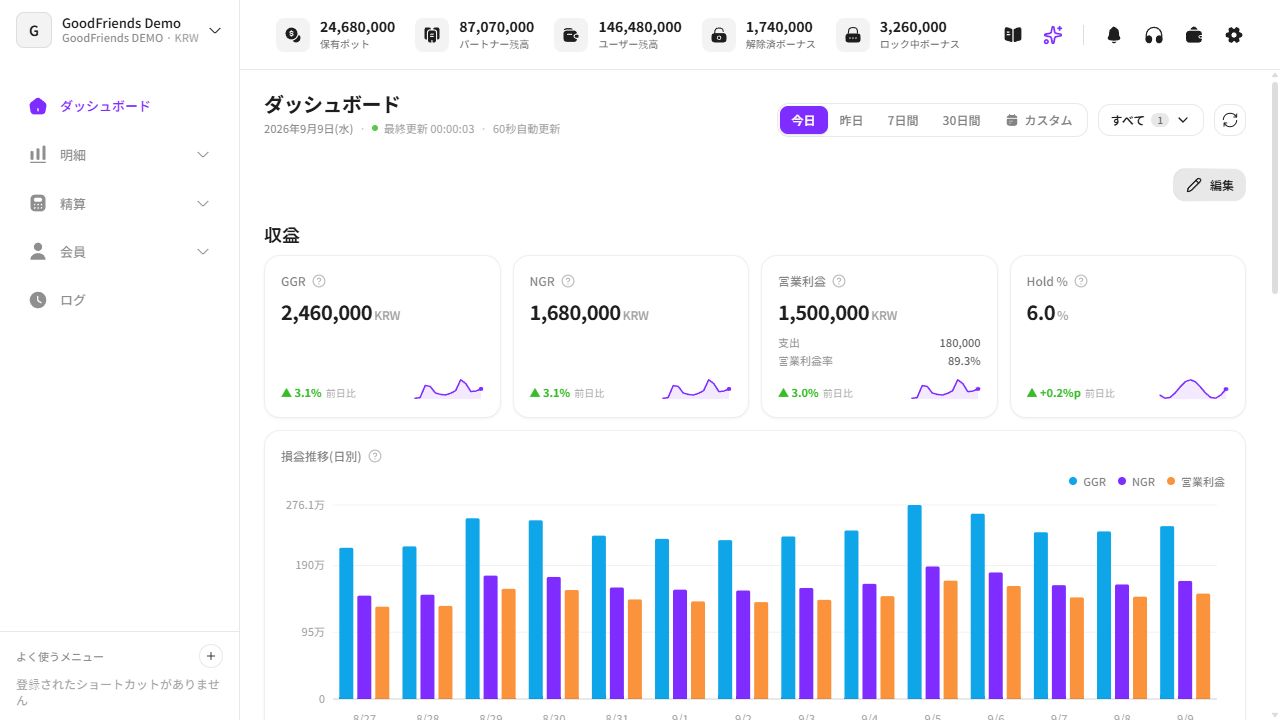Click the 60秒自動更新 text
Image resolution: width=1280 pixels, height=720 pixels.
526,129
